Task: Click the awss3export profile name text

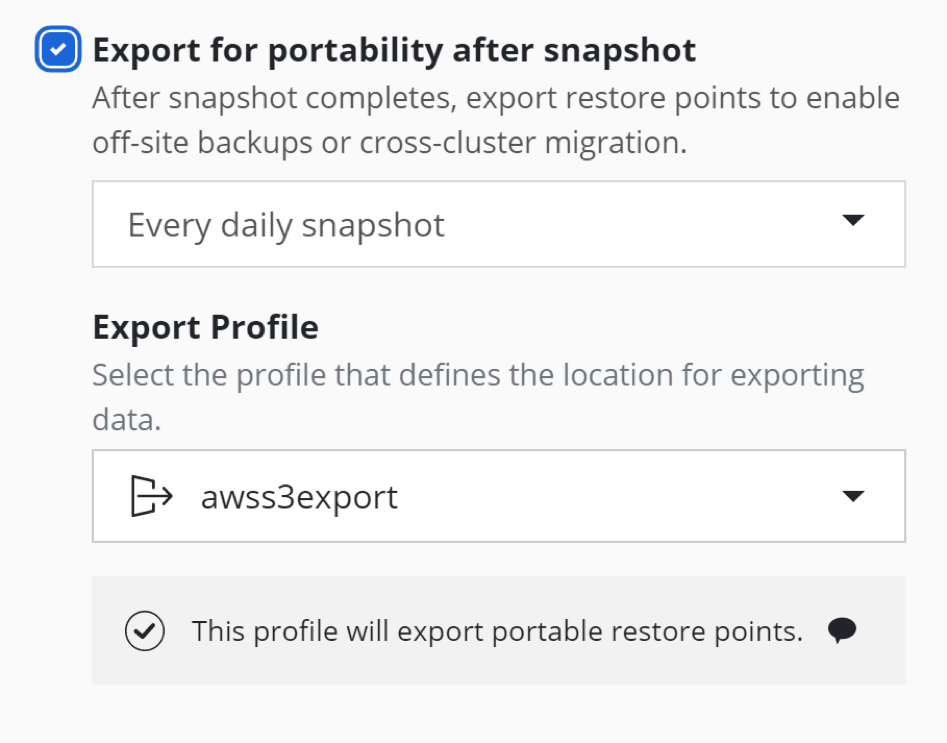Action: click(x=299, y=497)
